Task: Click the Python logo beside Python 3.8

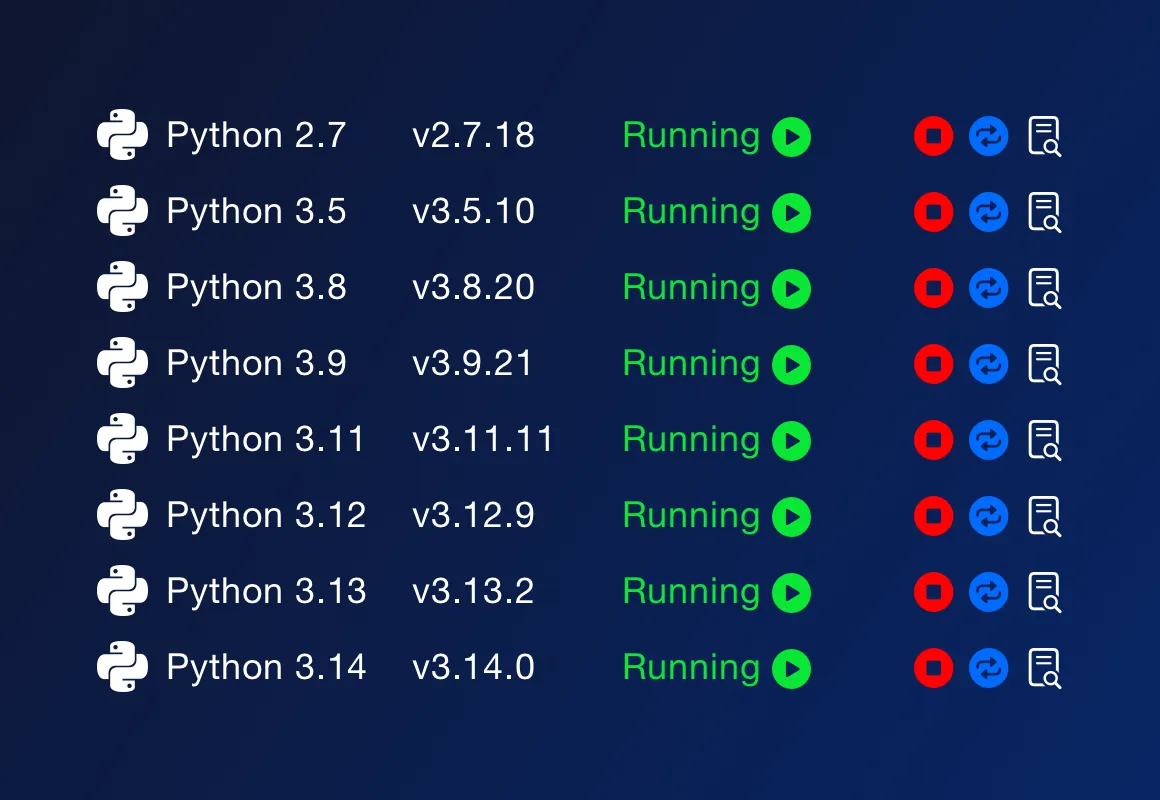Action: pyautogui.click(x=123, y=286)
